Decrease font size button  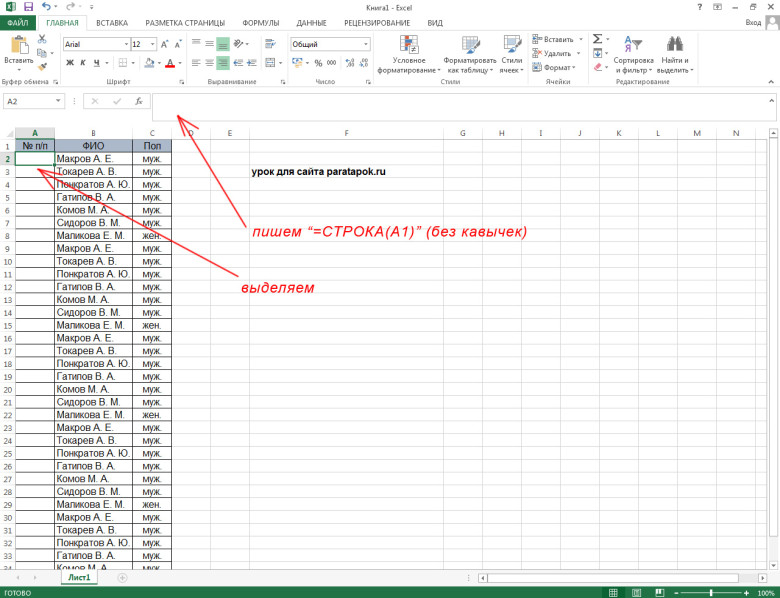(178, 44)
